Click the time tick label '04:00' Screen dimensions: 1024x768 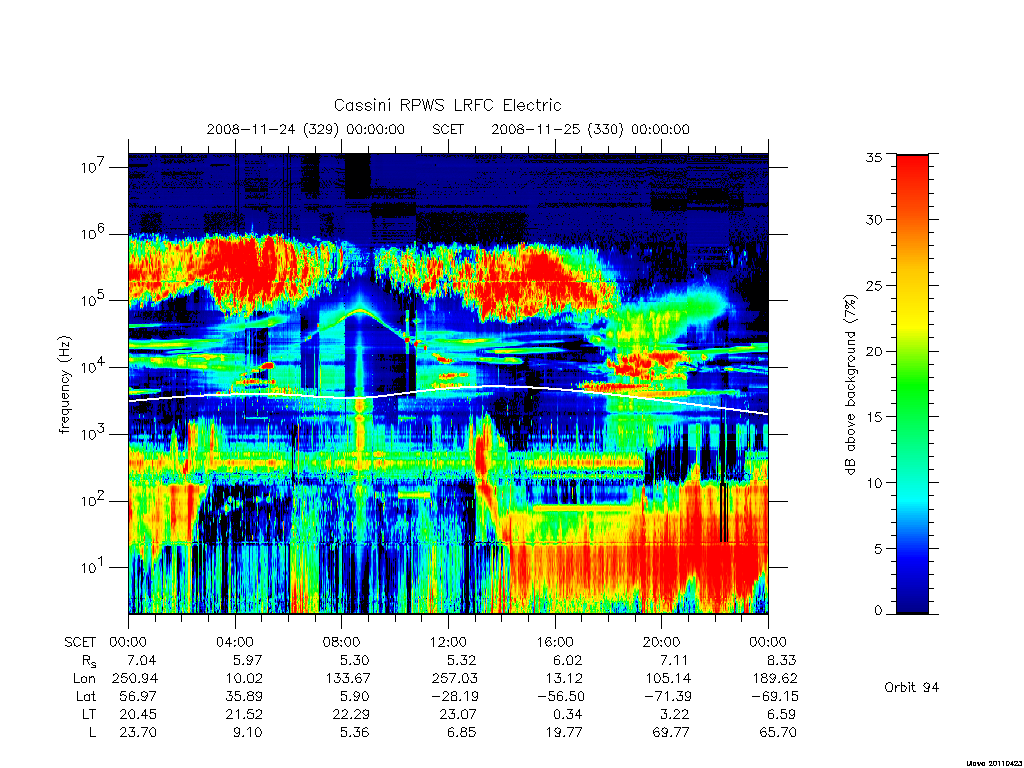point(235,642)
